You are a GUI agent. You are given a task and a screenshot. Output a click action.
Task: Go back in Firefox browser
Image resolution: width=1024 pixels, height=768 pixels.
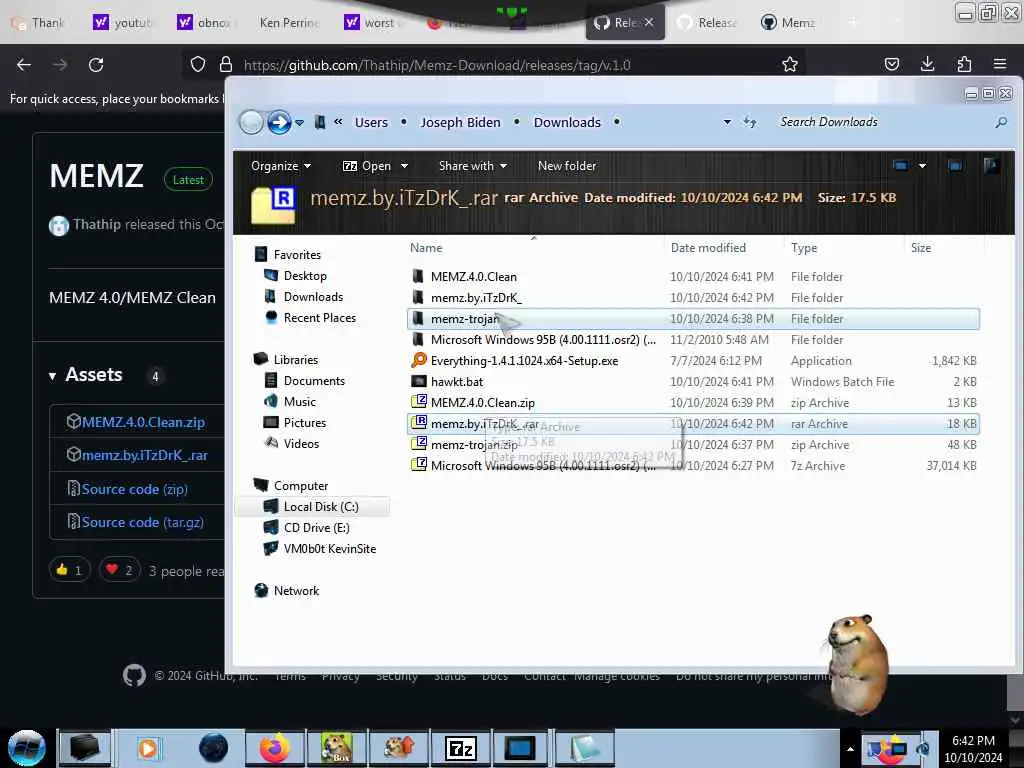coord(24,65)
